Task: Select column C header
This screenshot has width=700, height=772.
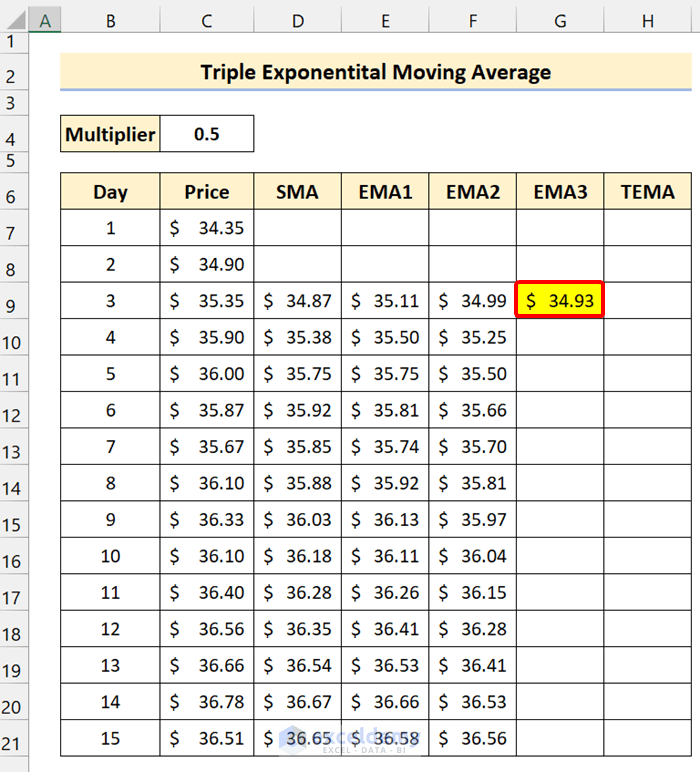Action: [x=207, y=20]
